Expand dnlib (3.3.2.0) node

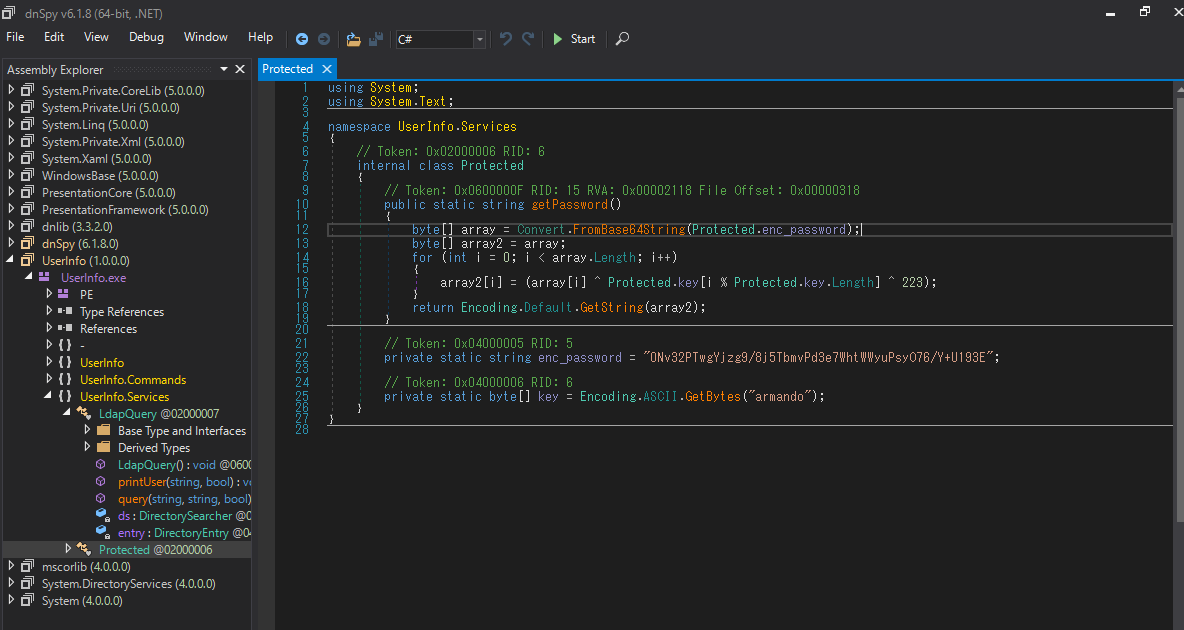pos(11,226)
